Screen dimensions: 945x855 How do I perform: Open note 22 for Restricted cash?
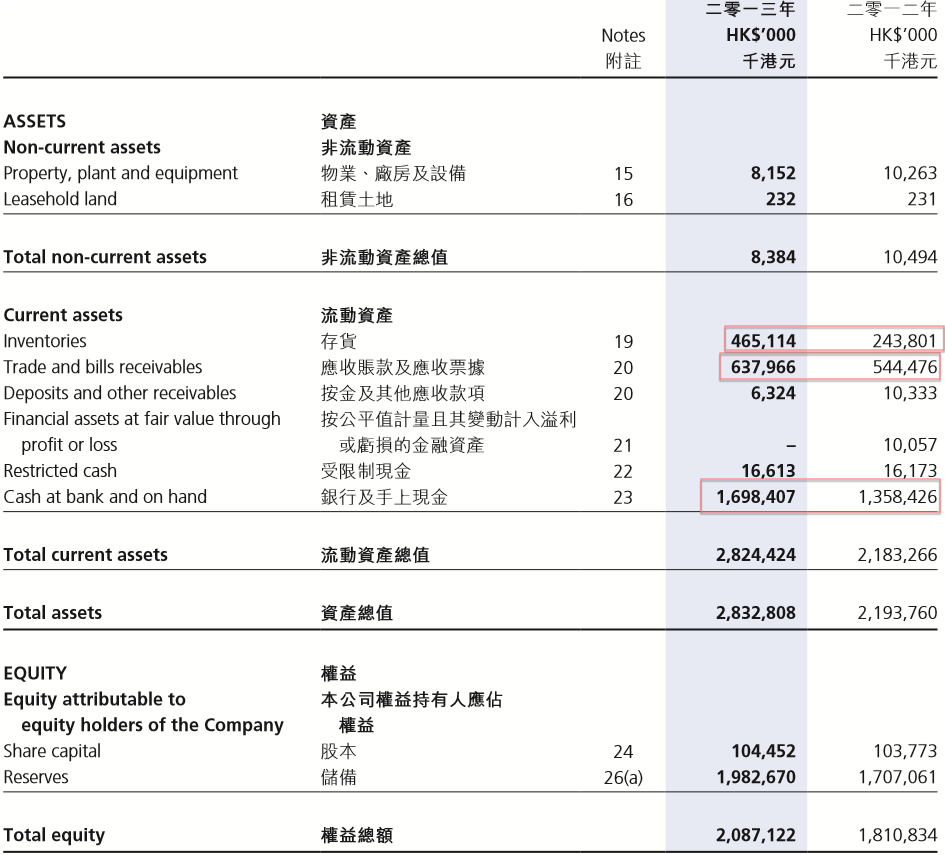coord(623,471)
